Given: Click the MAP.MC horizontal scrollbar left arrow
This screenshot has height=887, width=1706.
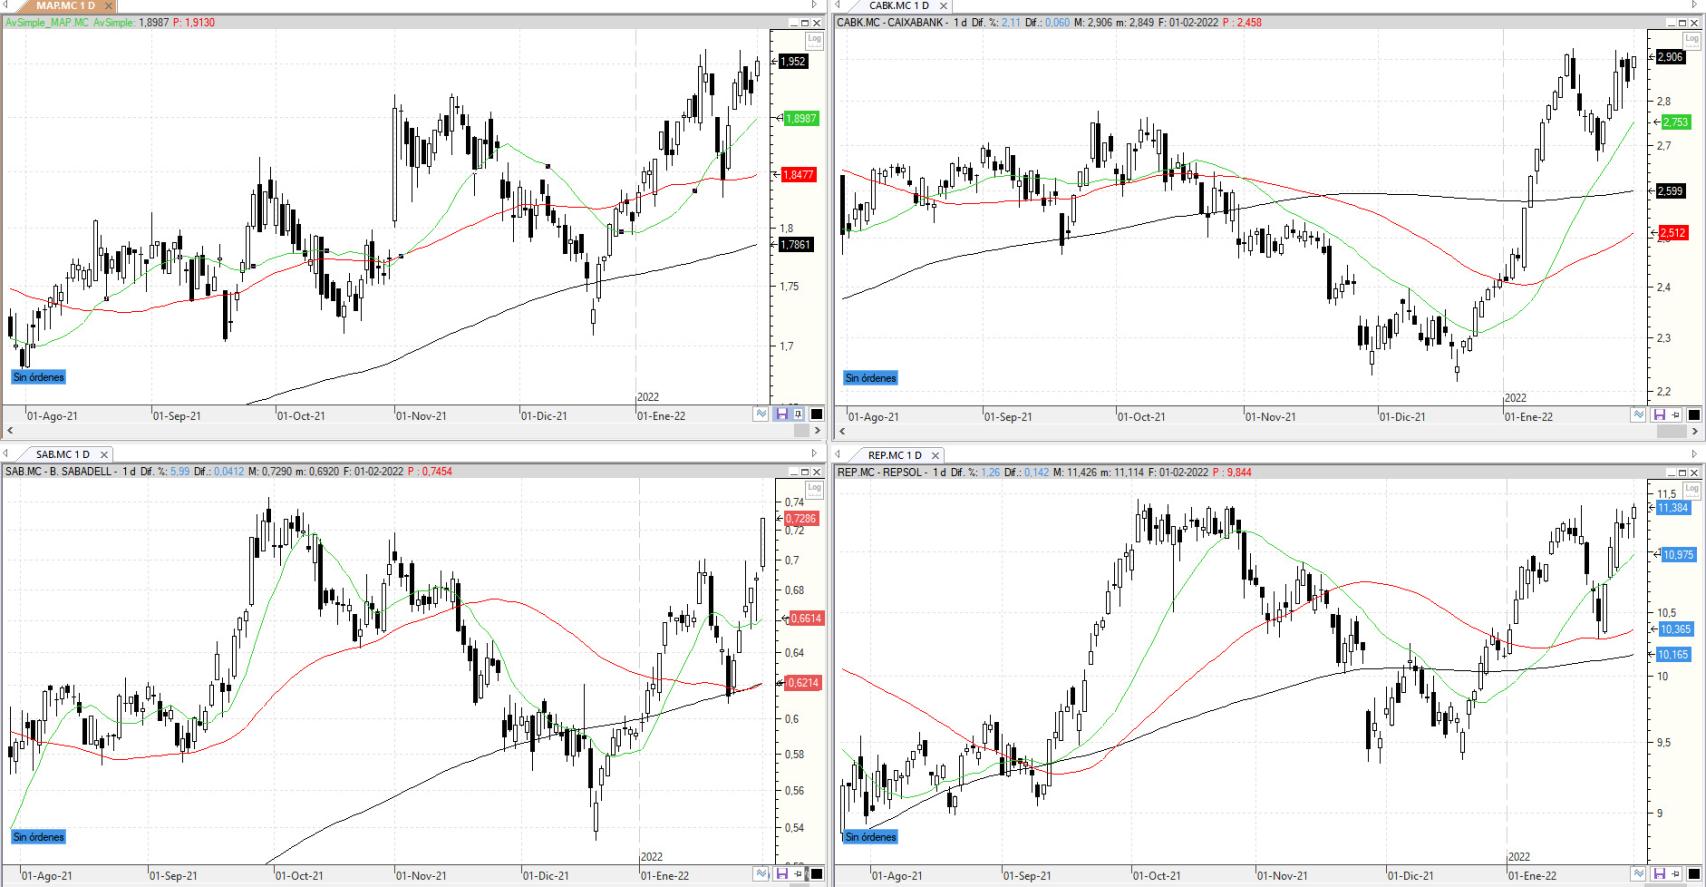Looking at the screenshot, I should click(9, 431).
